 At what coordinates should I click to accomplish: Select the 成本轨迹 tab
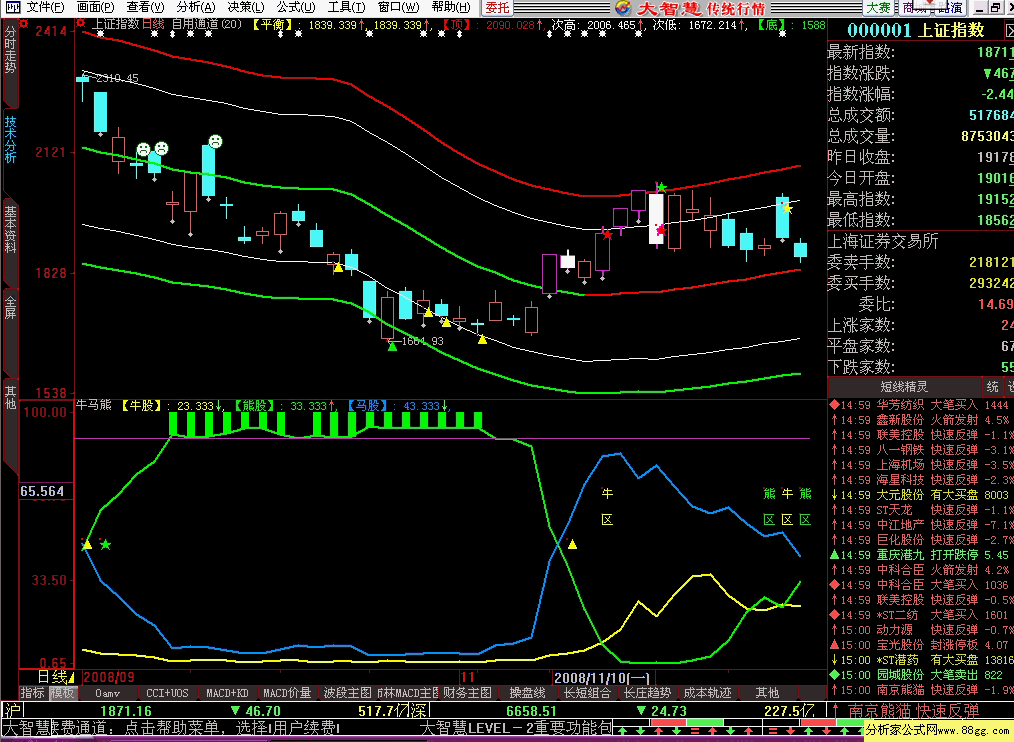(707, 693)
